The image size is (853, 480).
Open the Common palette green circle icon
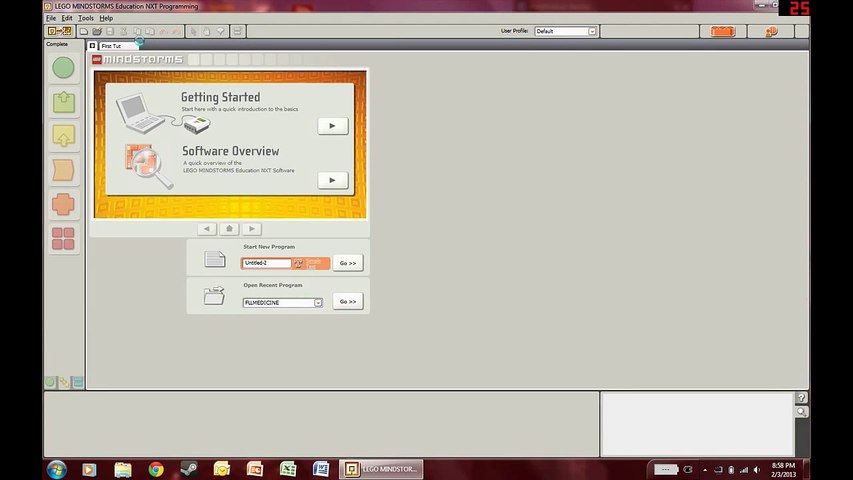[x=64, y=68]
